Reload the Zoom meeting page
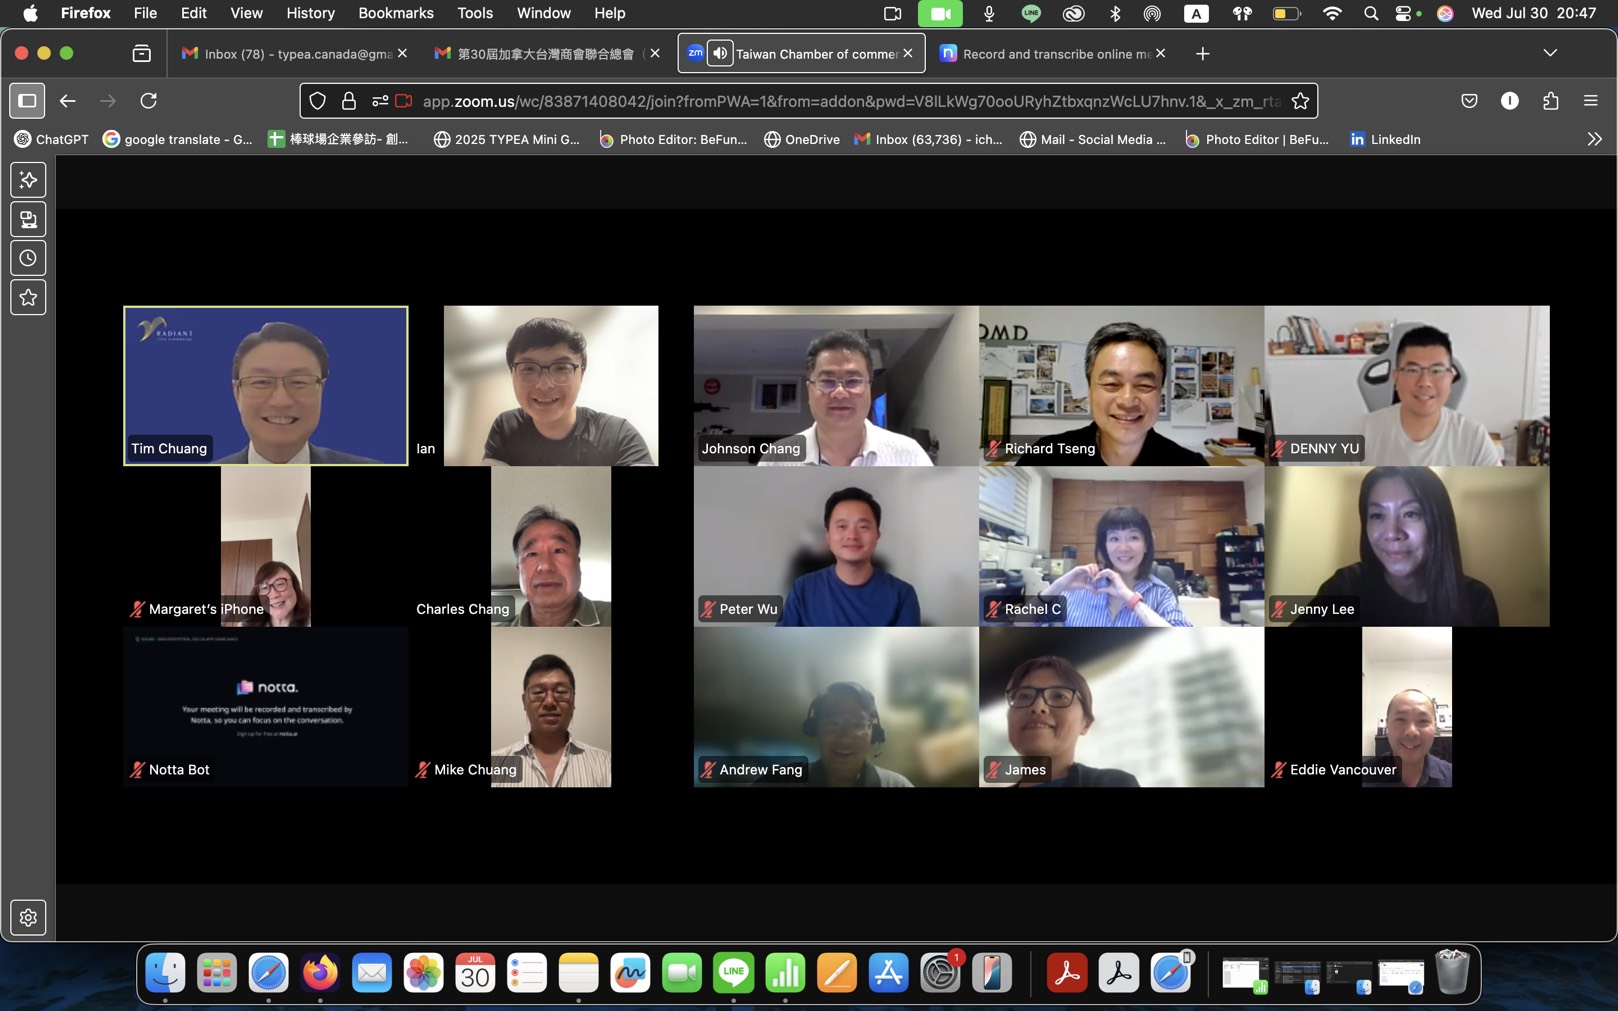The height and width of the screenshot is (1011, 1618). [148, 100]
